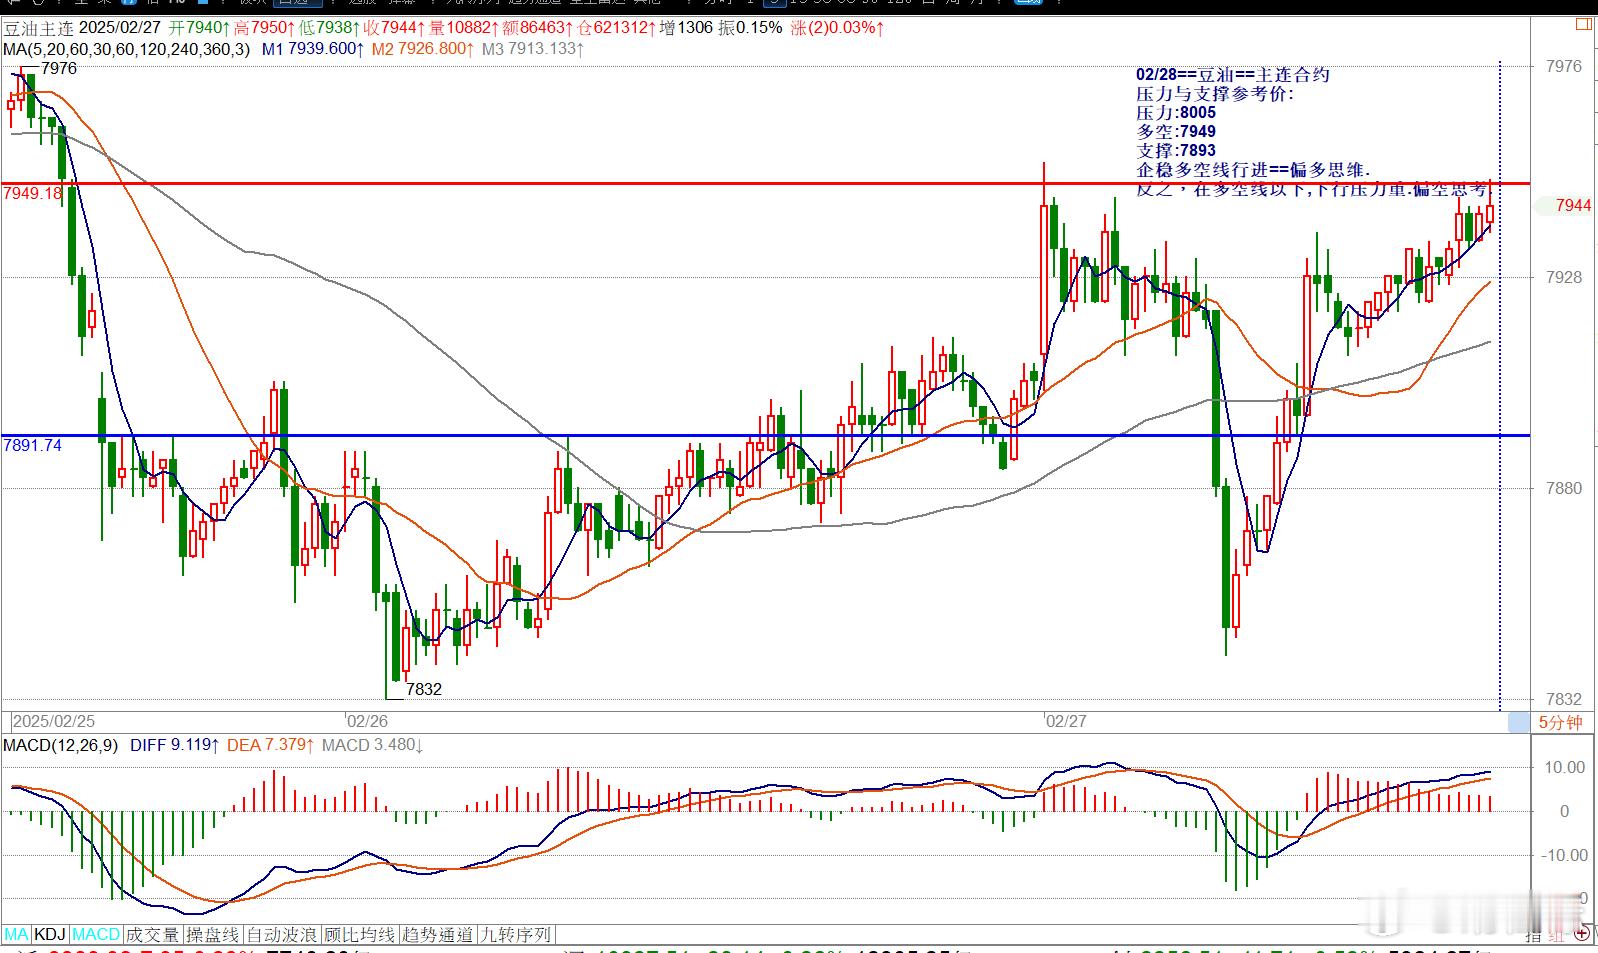Switch to the MA indicator tab
This screenshot has height=953, width=1598.
click(x=16, y=935)
